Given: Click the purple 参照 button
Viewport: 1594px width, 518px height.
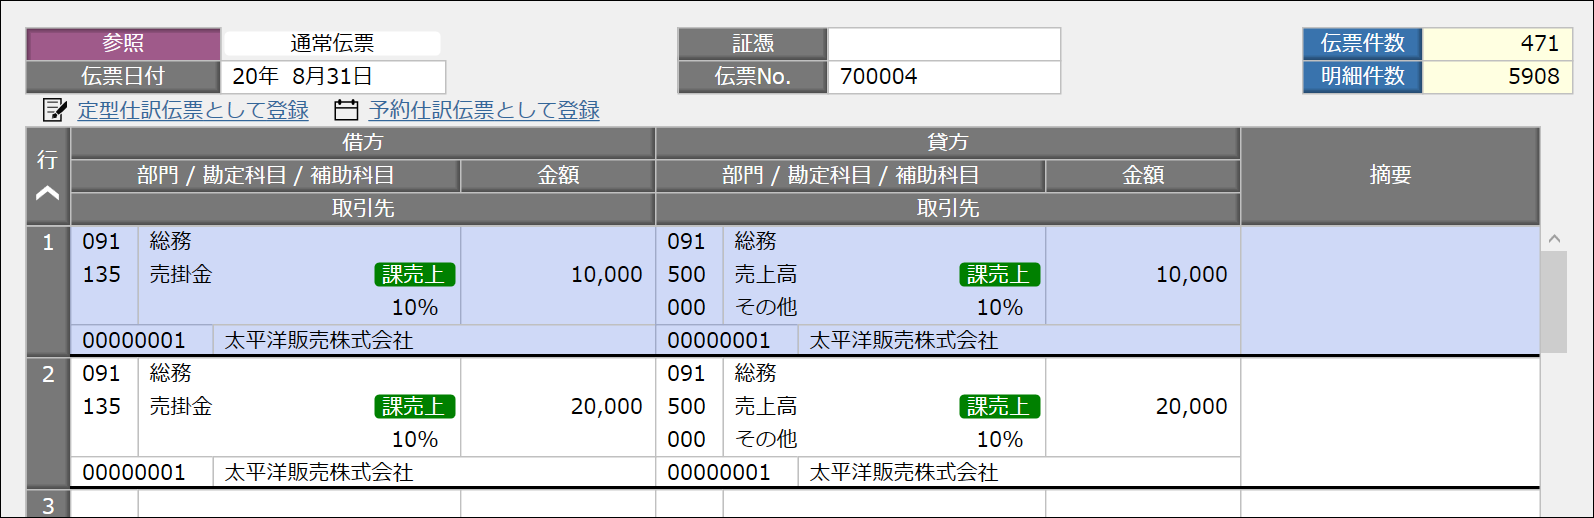Looking at the screenshot, I should 123,44.
